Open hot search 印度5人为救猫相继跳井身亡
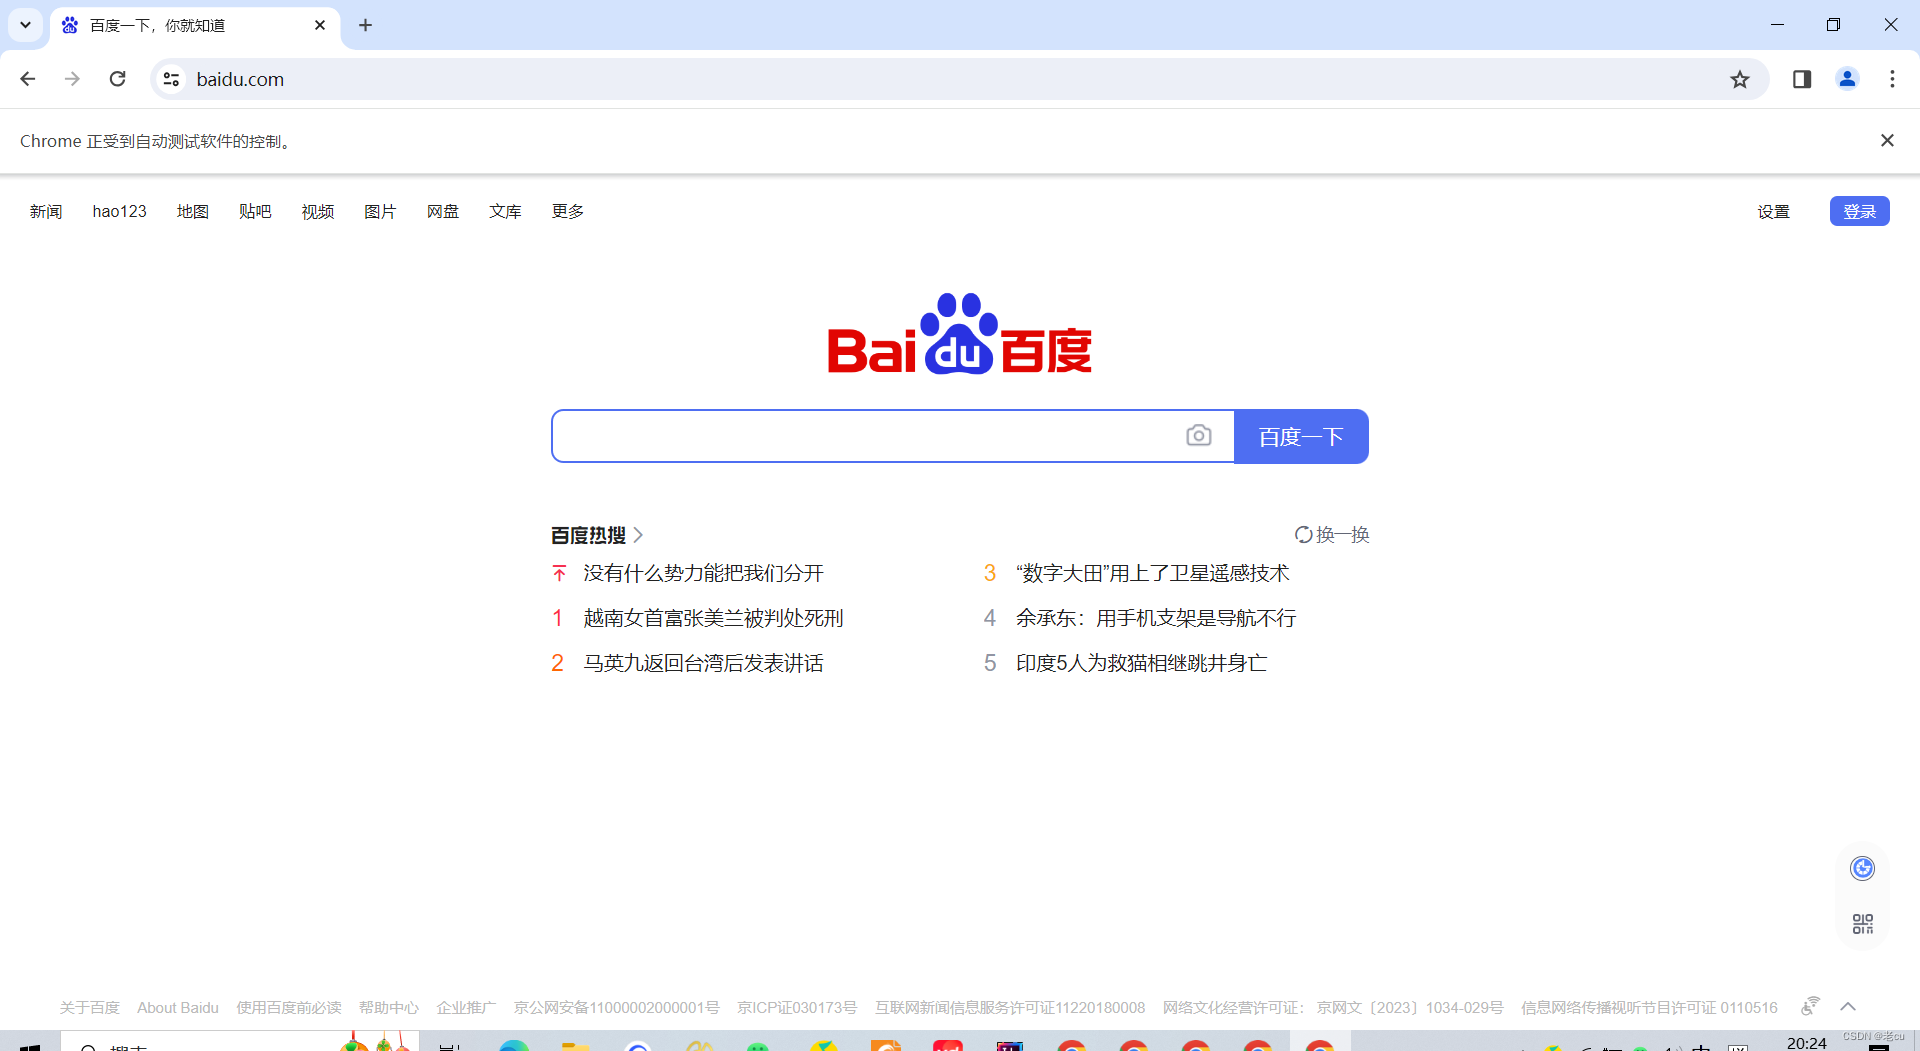1920x1051 pixels. click(x=1142, y=663)
